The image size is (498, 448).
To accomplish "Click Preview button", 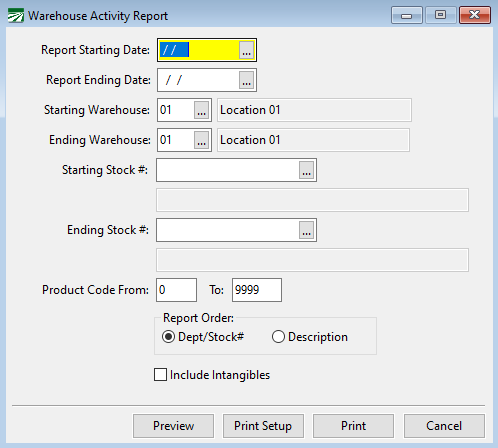I will 173,426.
